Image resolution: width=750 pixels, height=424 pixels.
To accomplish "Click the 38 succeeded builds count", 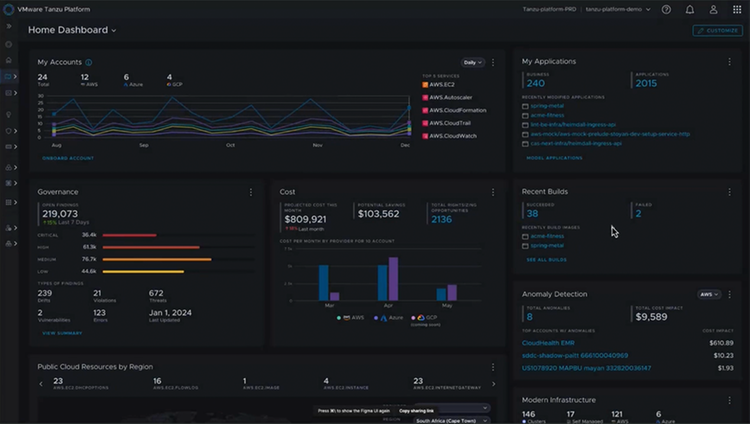I will pyautogui.click(x=532, y=214).
